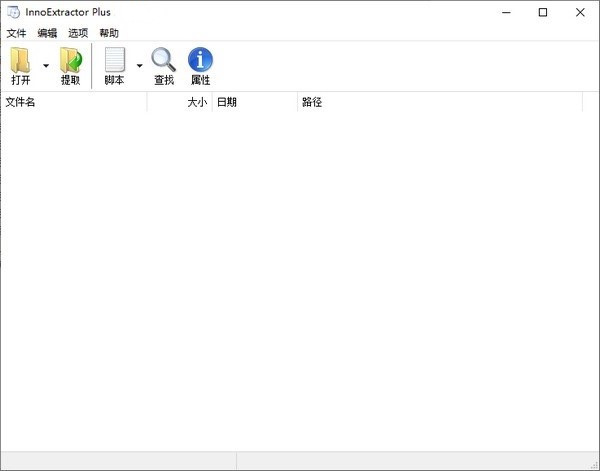This screenshot has height=471, width=600.
Task: Sort by the 路径 column header
Action: (440, 102)
